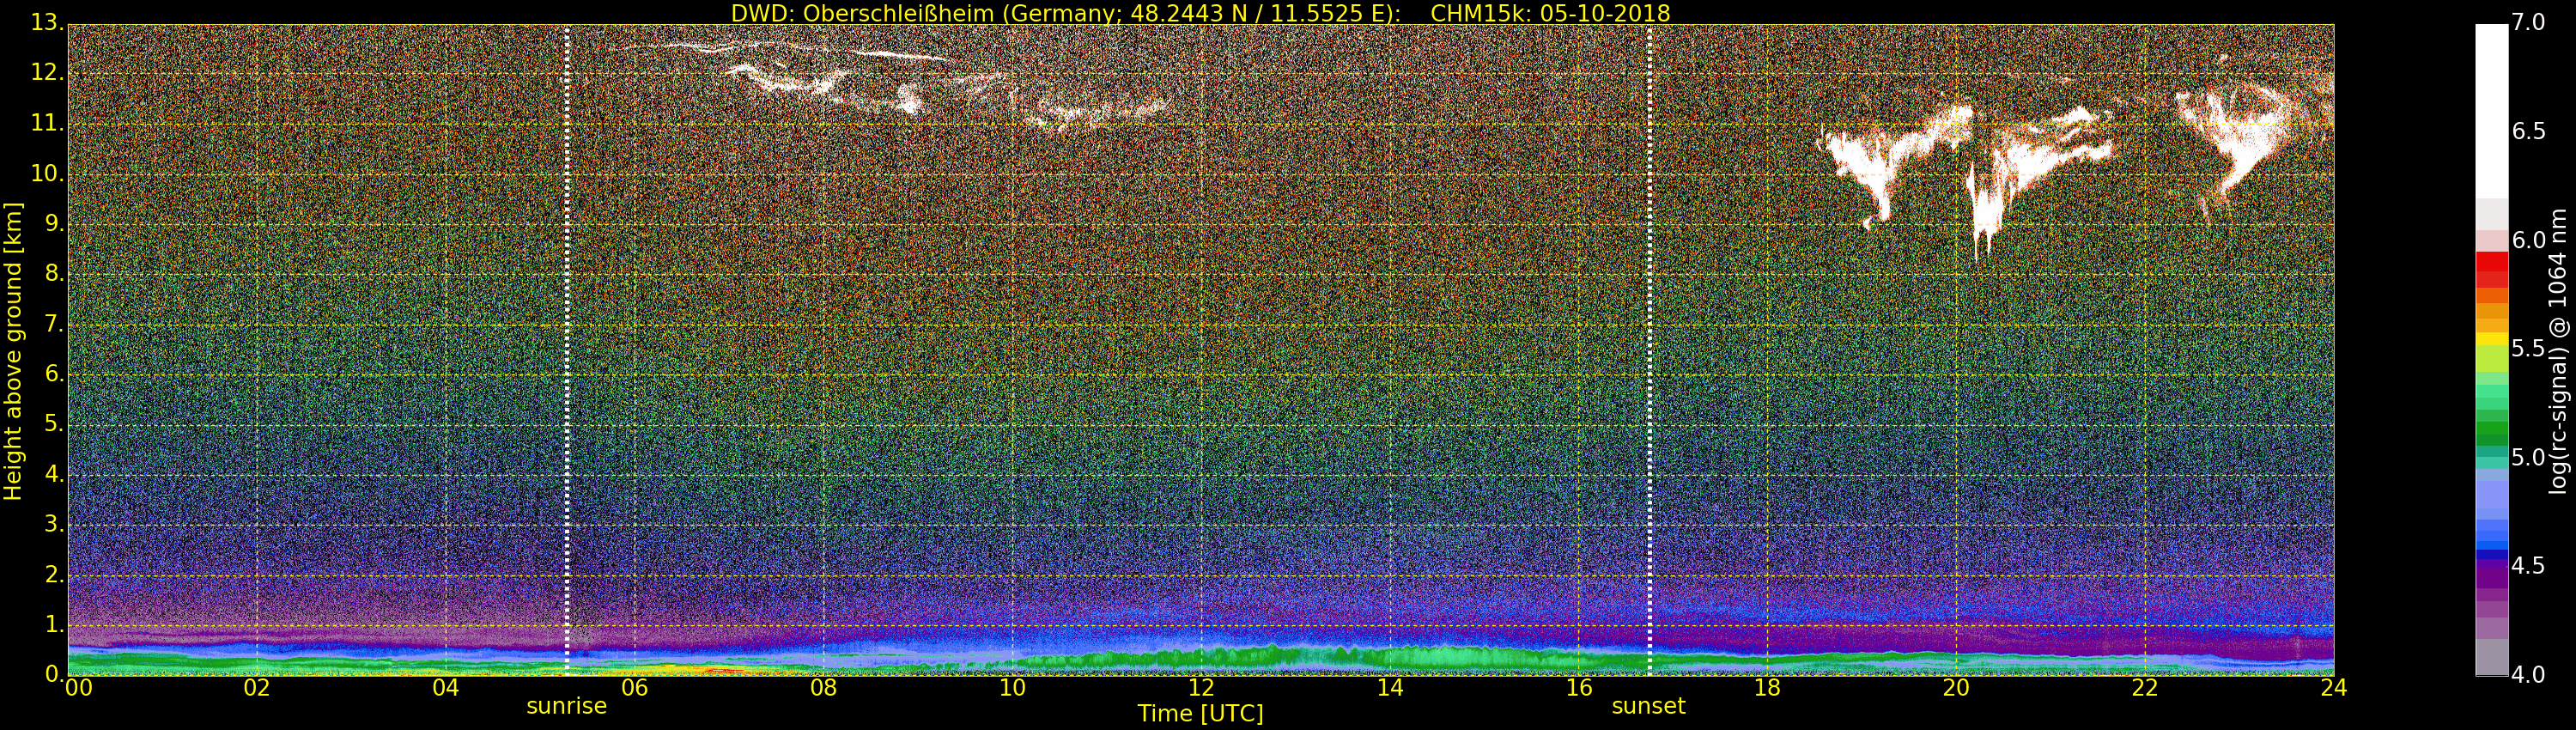Click the '7.0' colorbar tick label
The height and width of the screenshot is (730, 2576).
point(2528,22)
